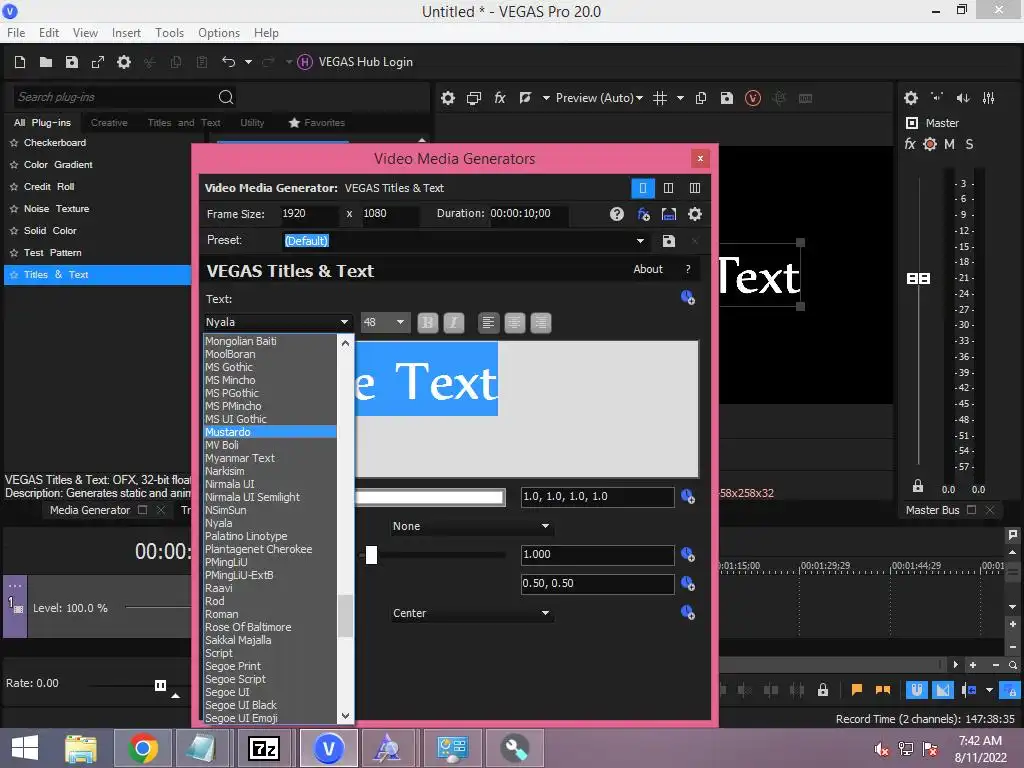Toggle split screen view icon

point(525,98)
